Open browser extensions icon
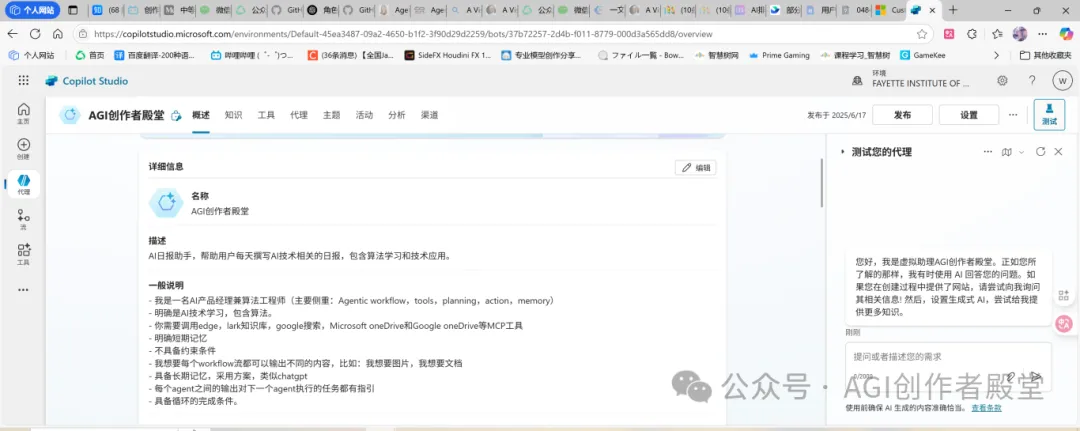The height and width of the screenshot is (431, 1080). point(972,34)
